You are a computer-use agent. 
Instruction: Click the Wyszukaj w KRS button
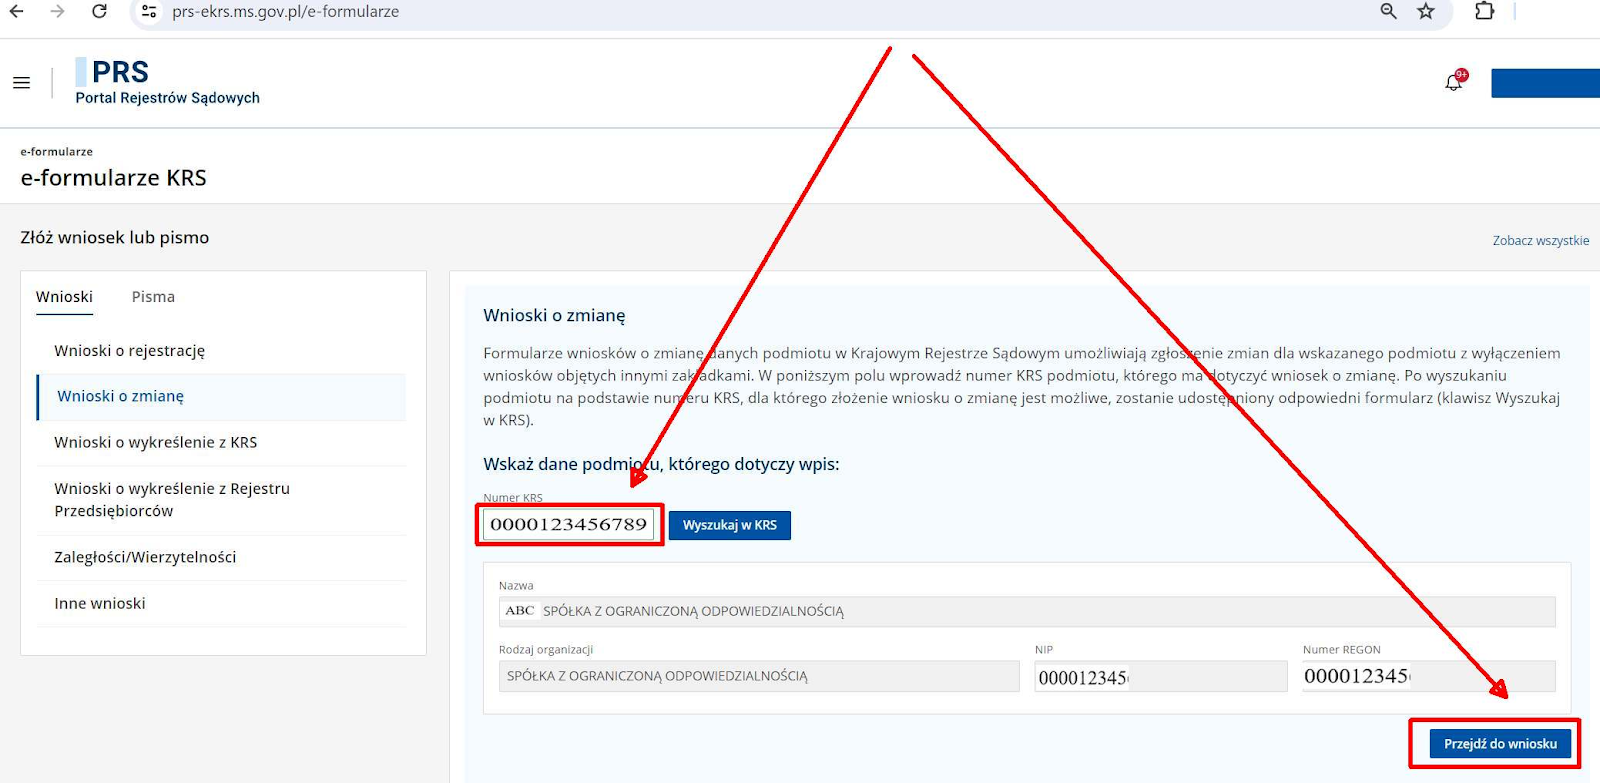[x=729, y=525]
